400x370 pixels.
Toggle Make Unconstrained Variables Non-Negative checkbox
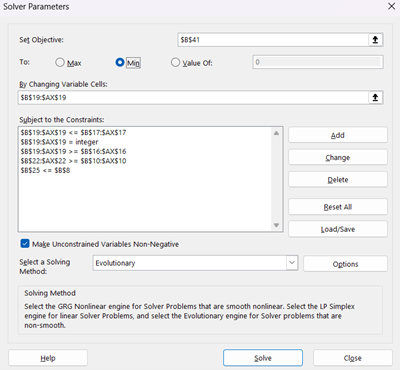tap(25, 244)
